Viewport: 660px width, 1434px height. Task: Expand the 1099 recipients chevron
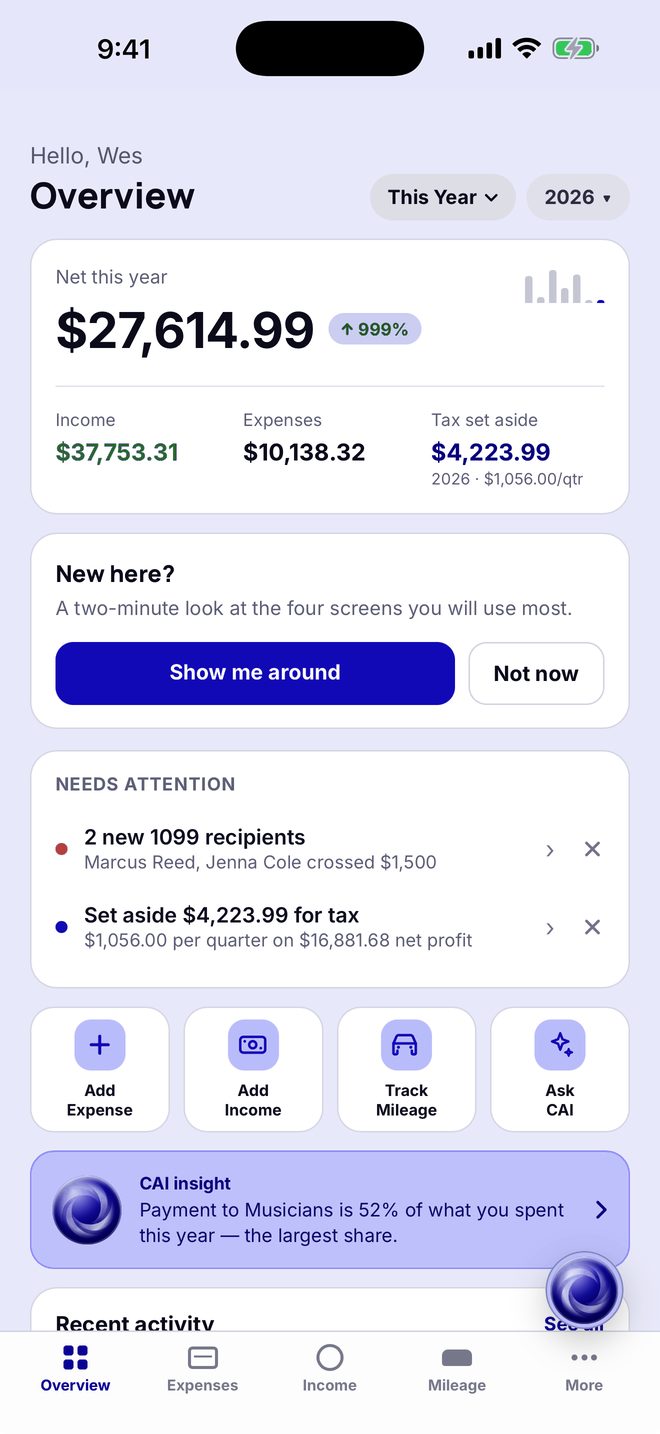tap(550, 850)
